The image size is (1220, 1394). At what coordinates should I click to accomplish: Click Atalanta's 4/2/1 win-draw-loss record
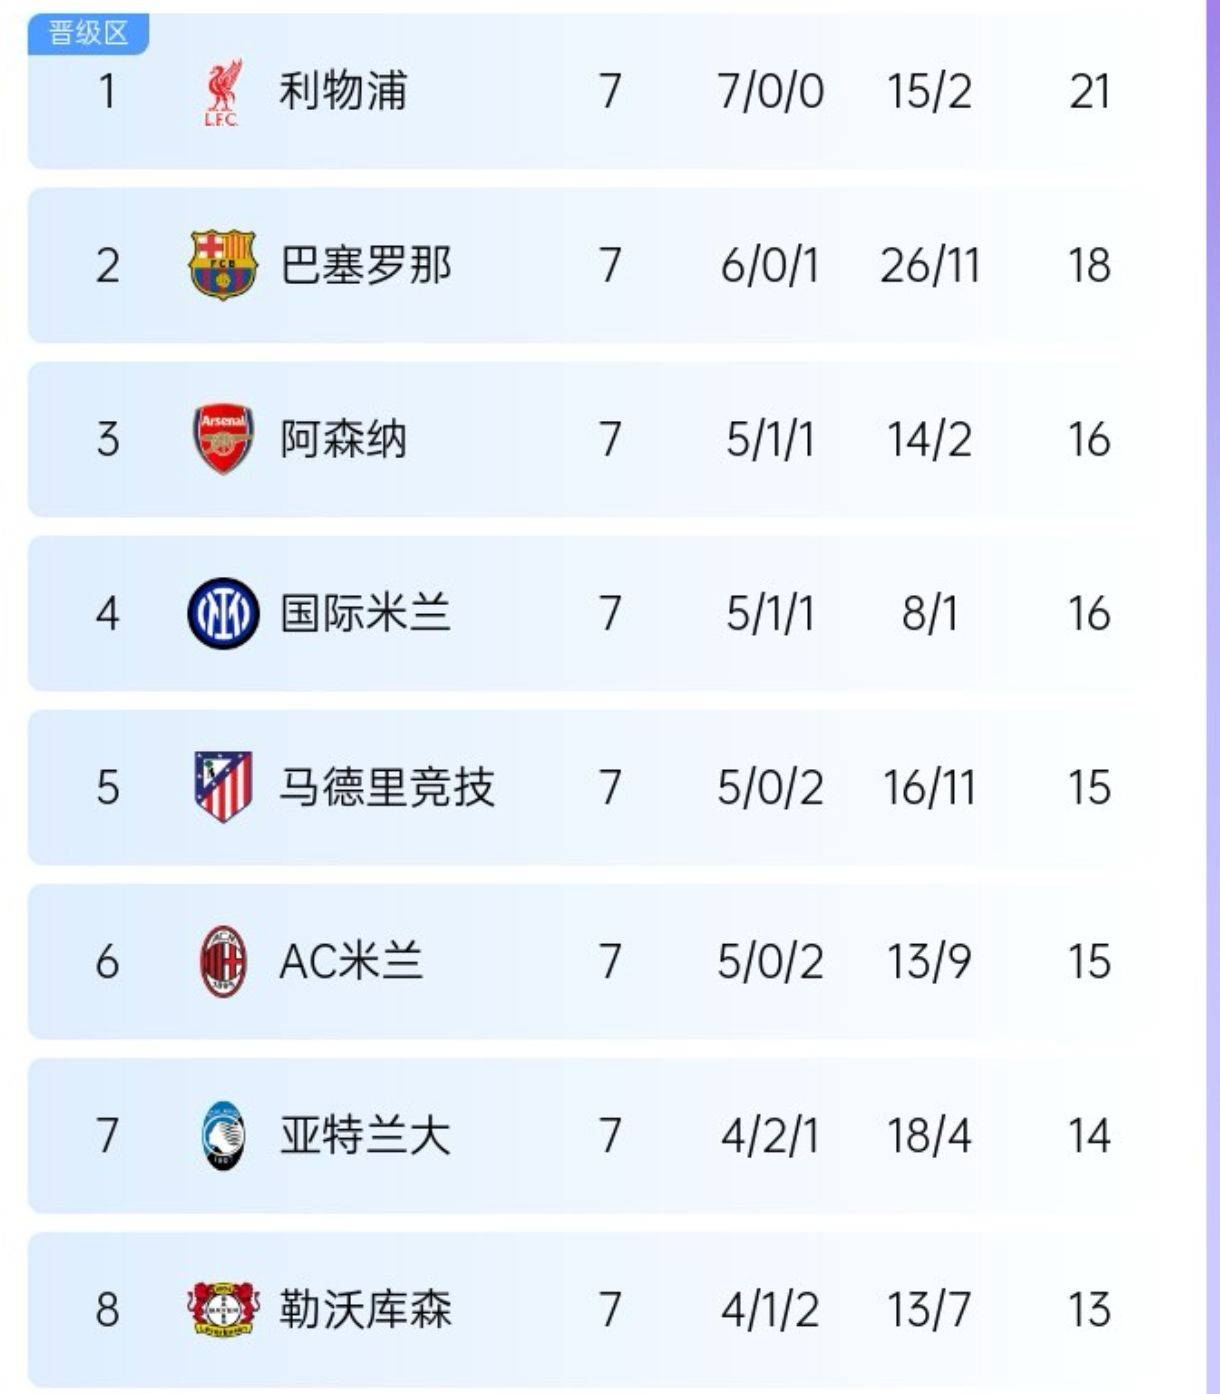pos(770,1135)
